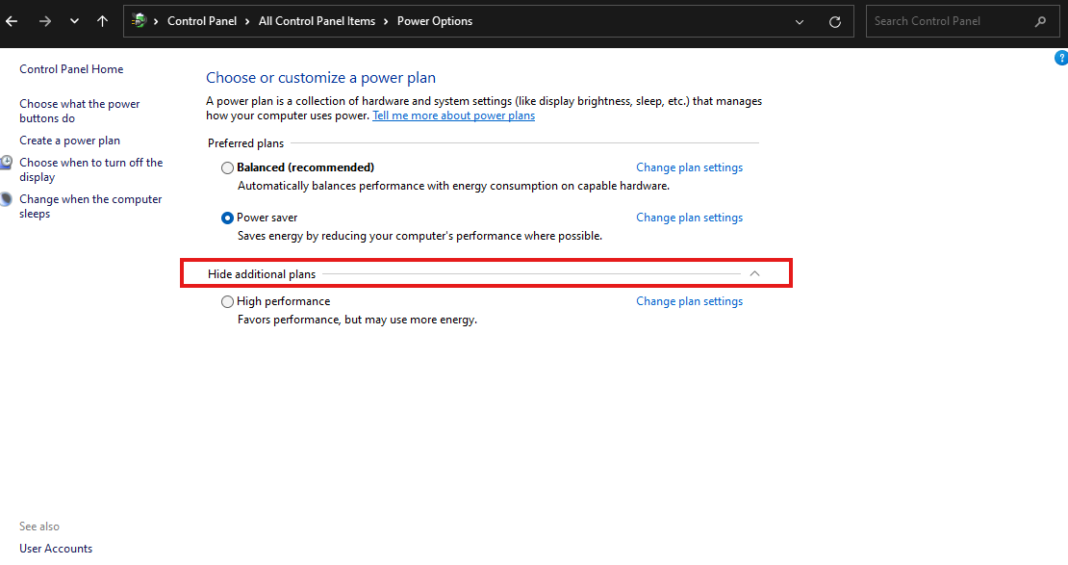The image size is (1068, 565).
Task: Open the recent locations dropdown arrow
Action: pos(74,21)
